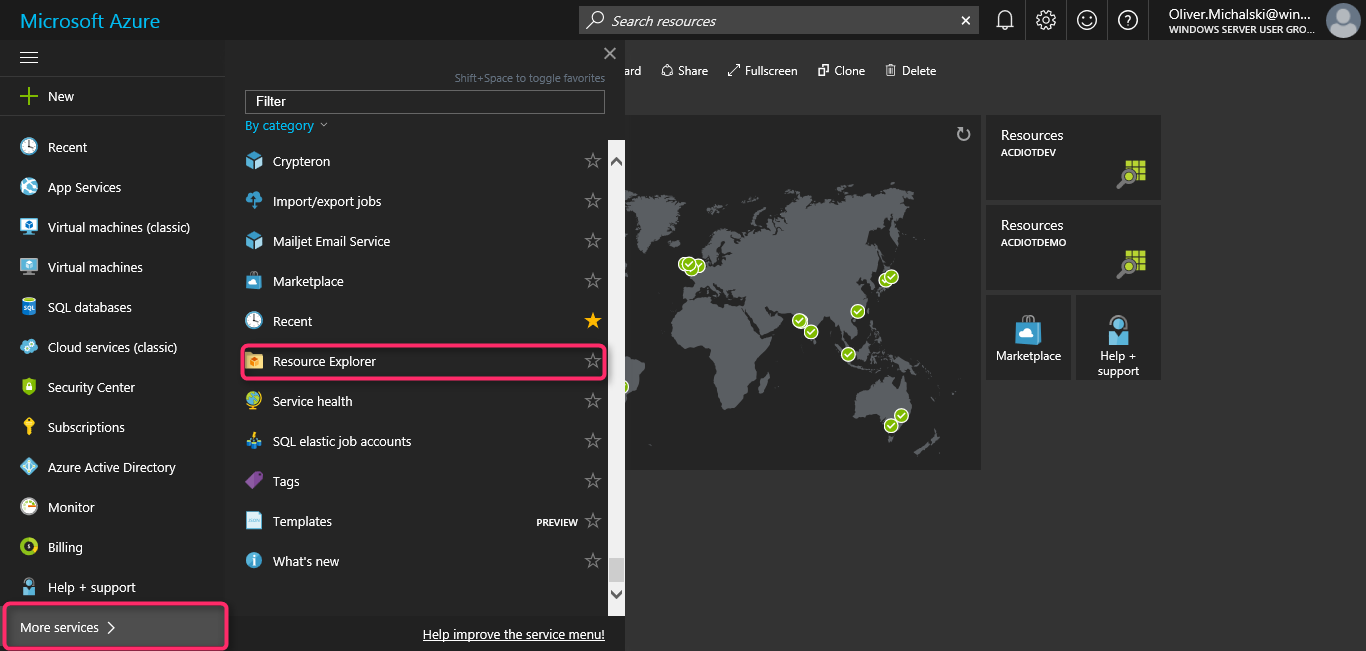Image resolution: width=1366 pixels, height=651 pixels.
Task: Open portal settings gear icon
Action: tap(1046, 20)
